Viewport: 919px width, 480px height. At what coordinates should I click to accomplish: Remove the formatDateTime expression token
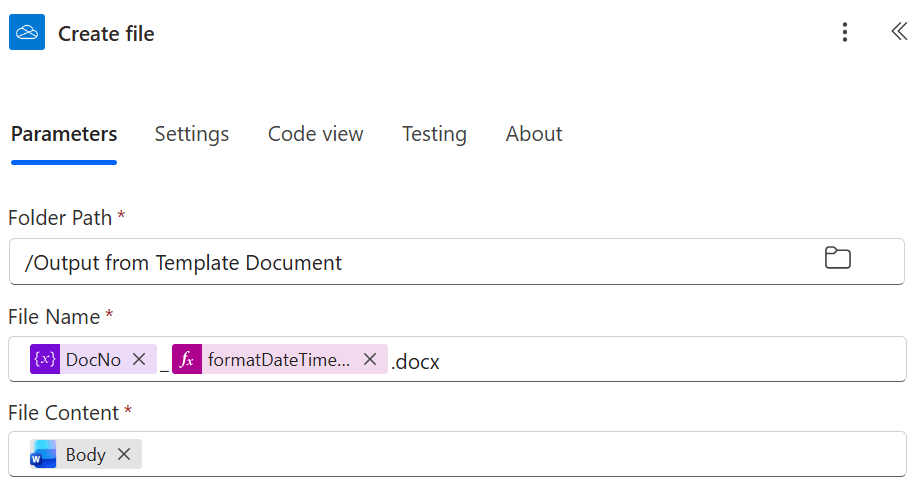[370, 360]
